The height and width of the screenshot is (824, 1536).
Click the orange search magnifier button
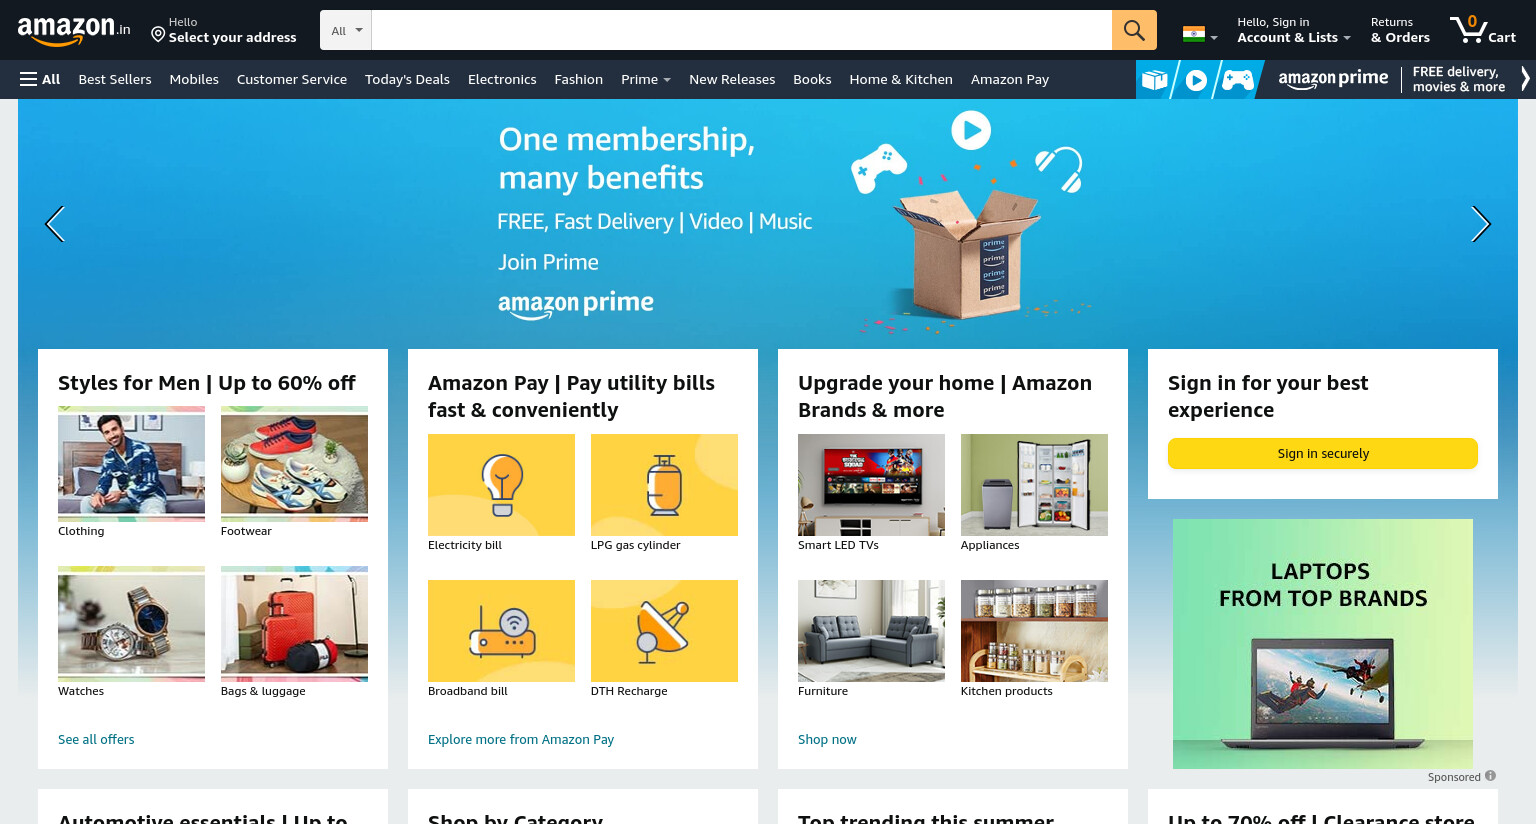click(1134, 30)
